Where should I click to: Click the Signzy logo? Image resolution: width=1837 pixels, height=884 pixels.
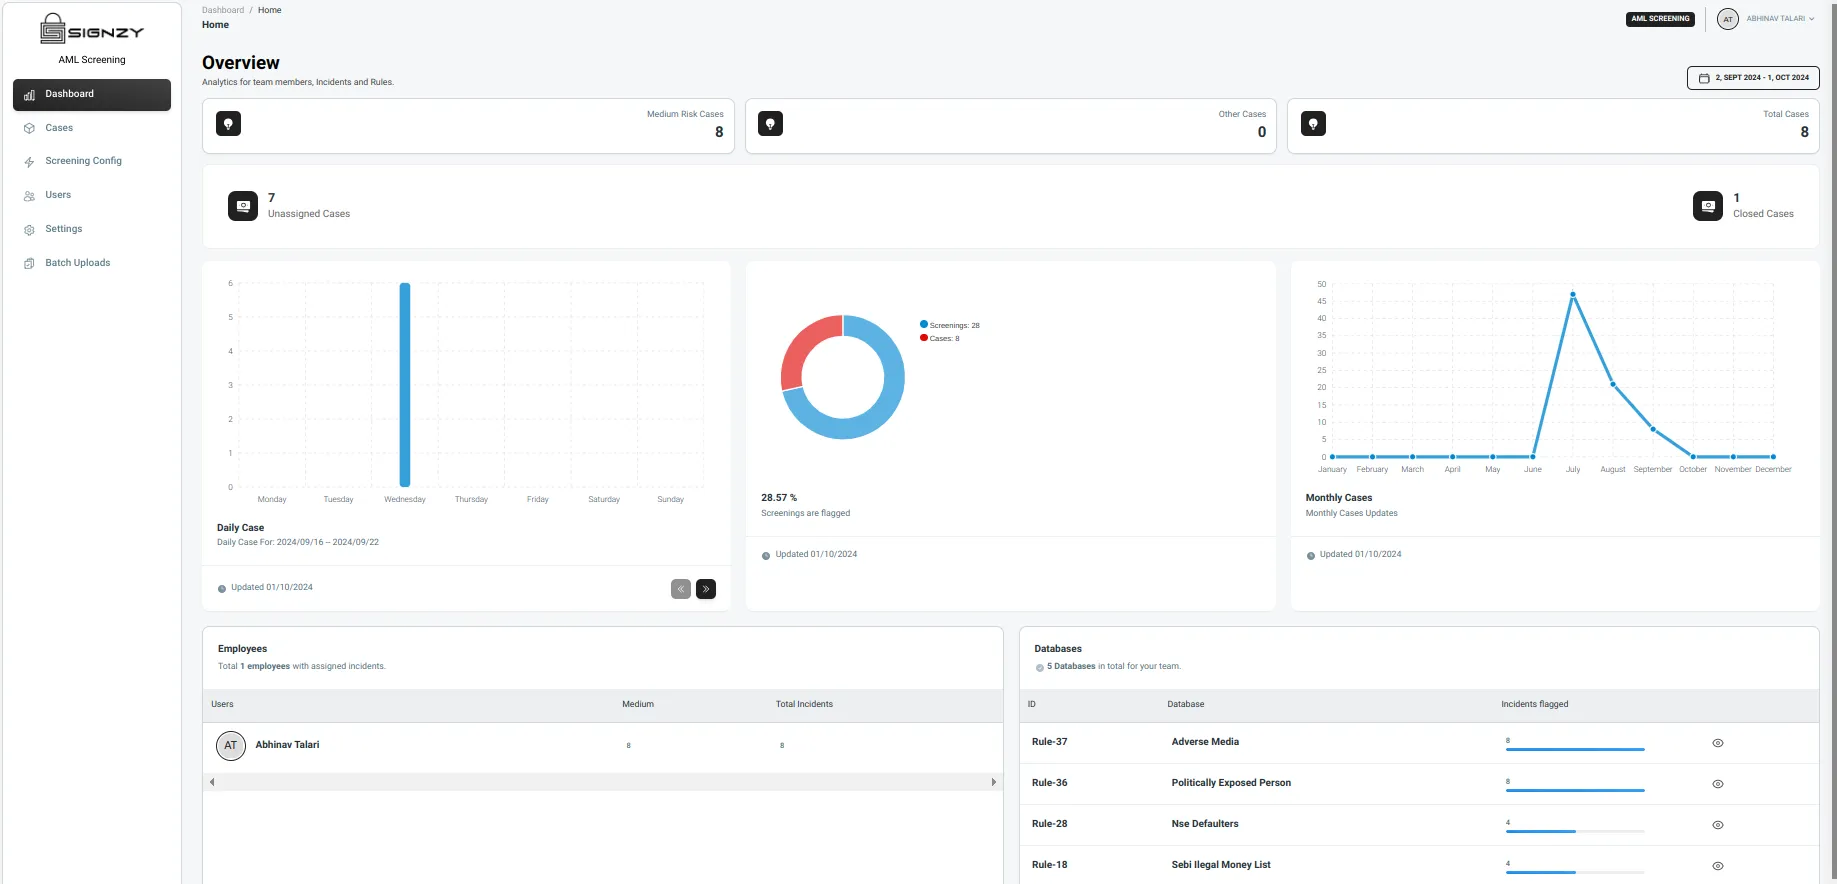click(92, 29)
